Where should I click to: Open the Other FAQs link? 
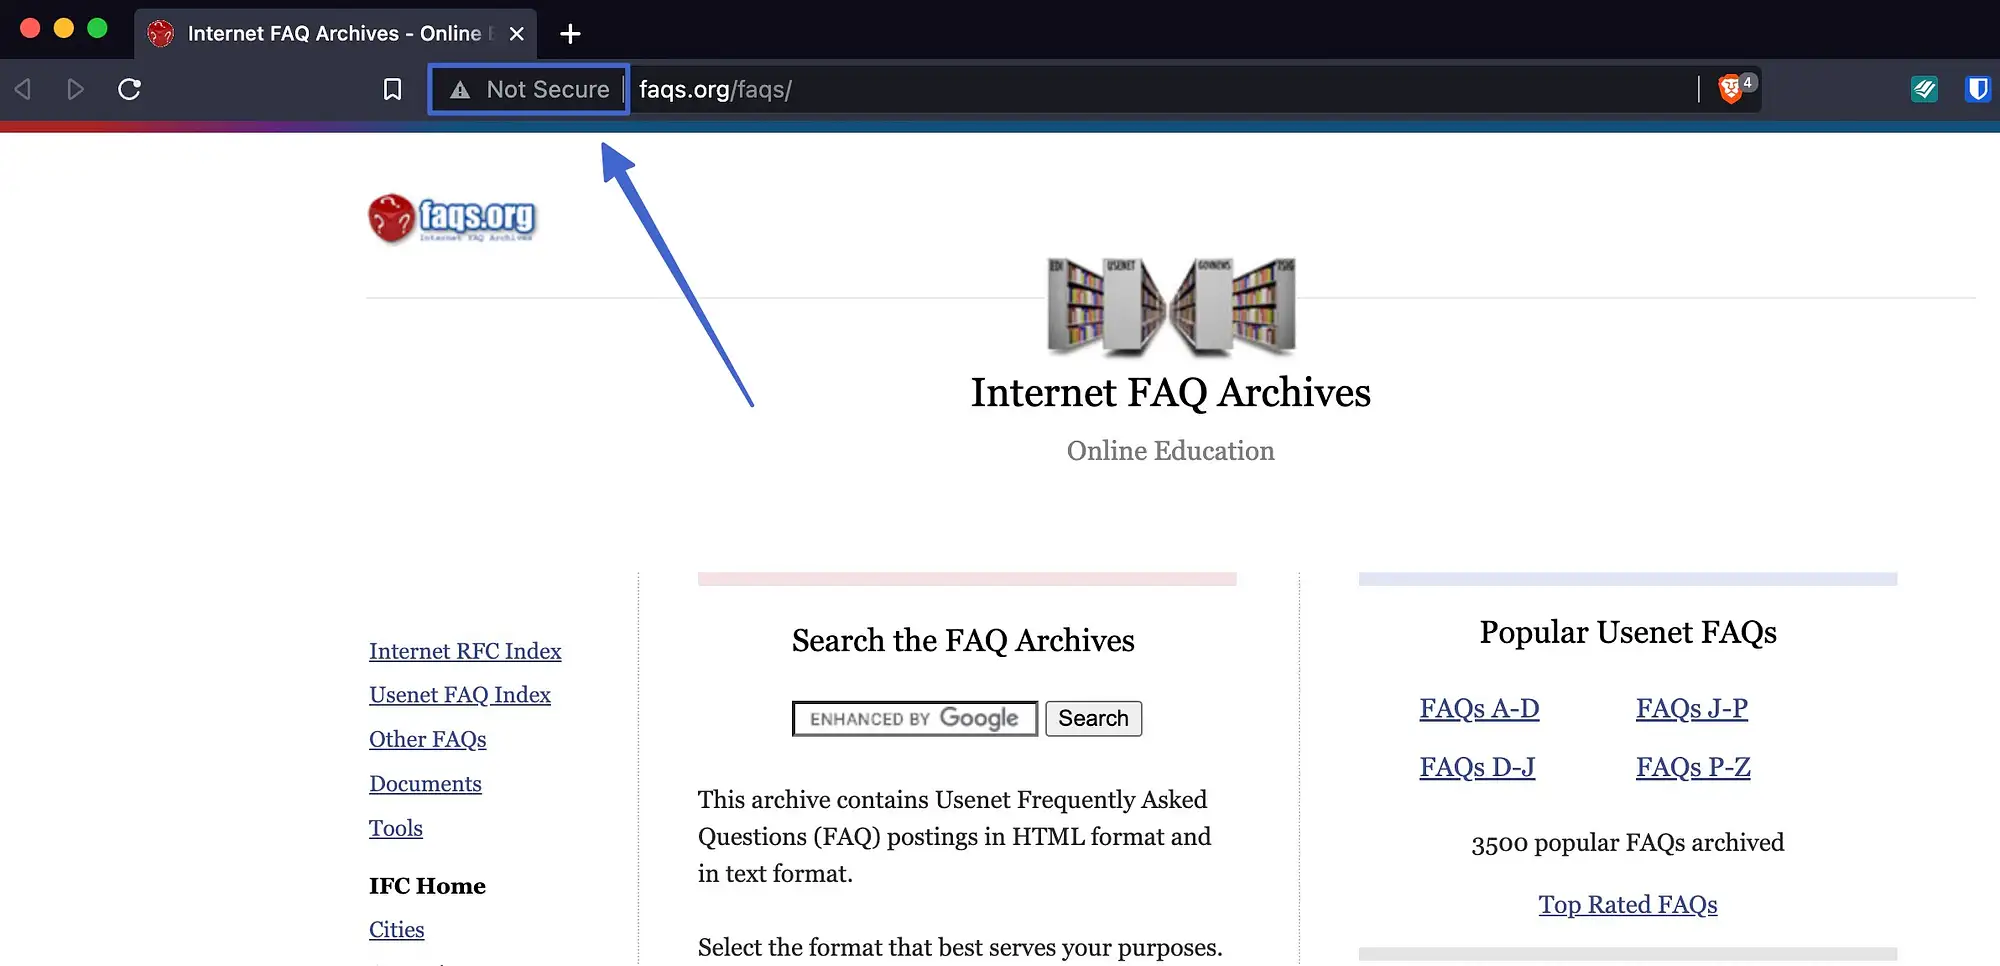coord(428,739)
